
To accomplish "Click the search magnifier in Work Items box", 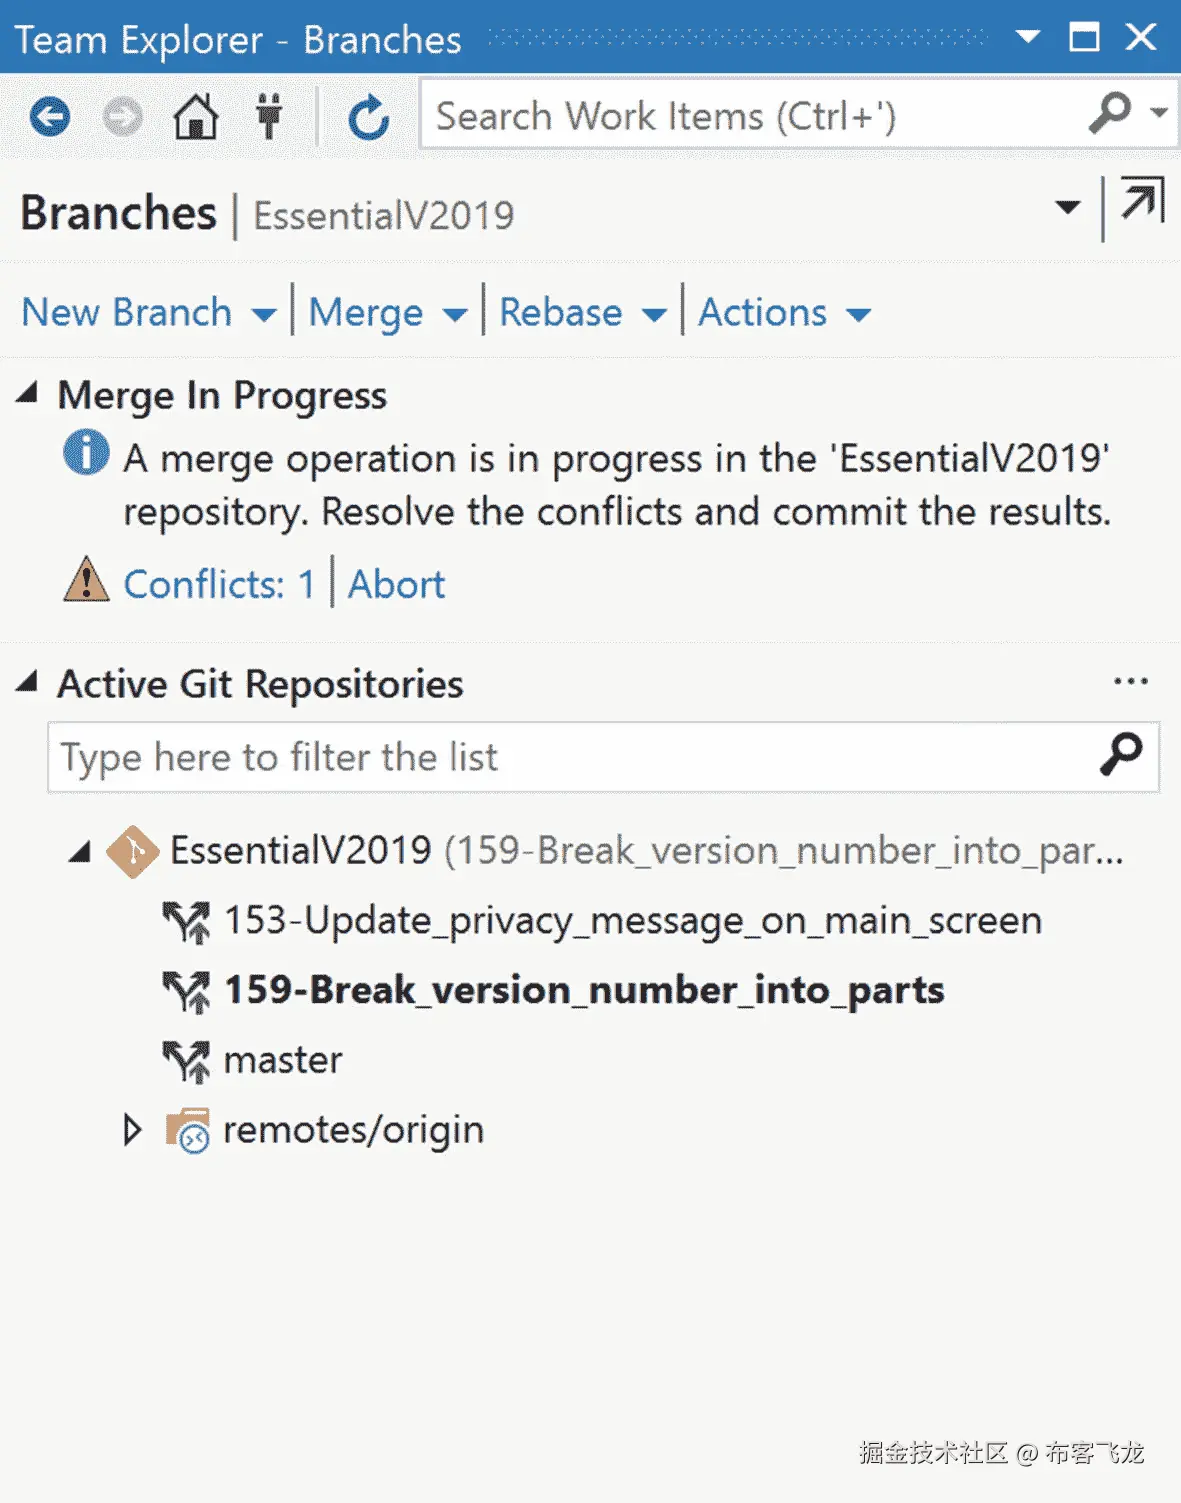I will coord(1110,114).
